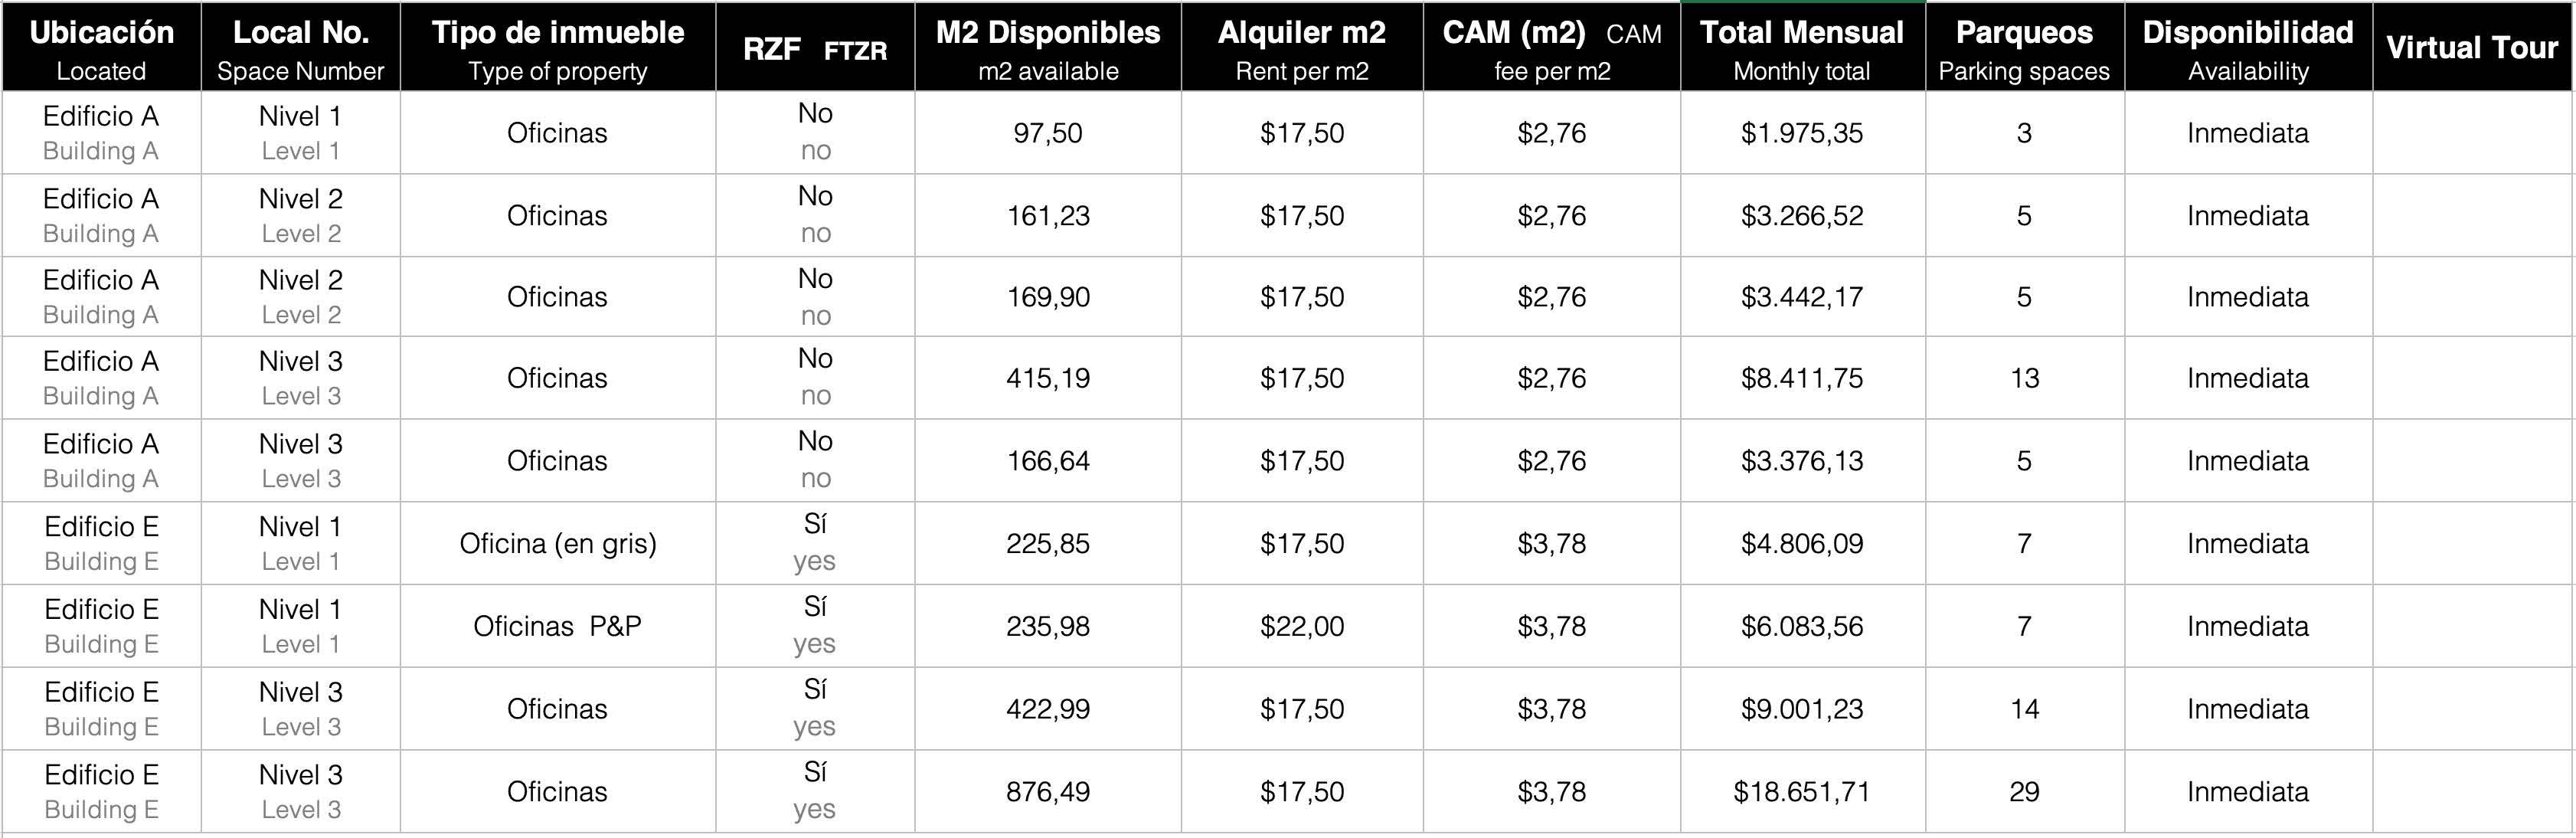Select the Local No. header cell
This screenshot has width=2576, height=838.
301,47
